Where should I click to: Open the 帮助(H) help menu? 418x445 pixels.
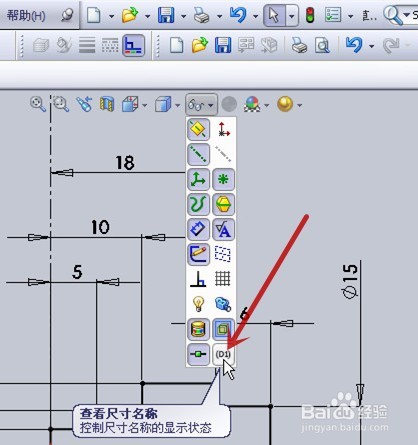(26, 15)
